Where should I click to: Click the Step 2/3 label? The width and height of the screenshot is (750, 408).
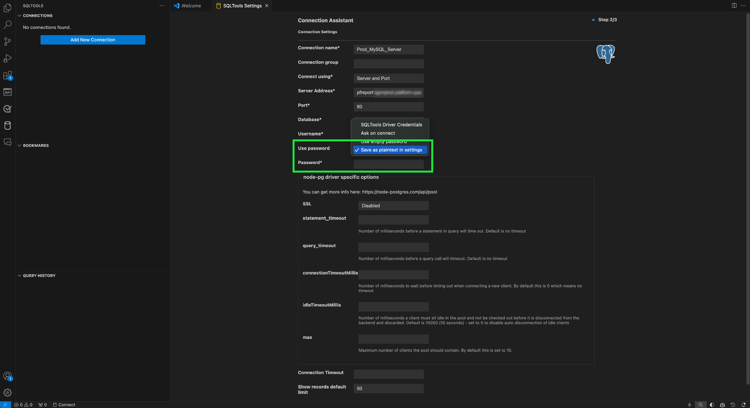(607, 20)
